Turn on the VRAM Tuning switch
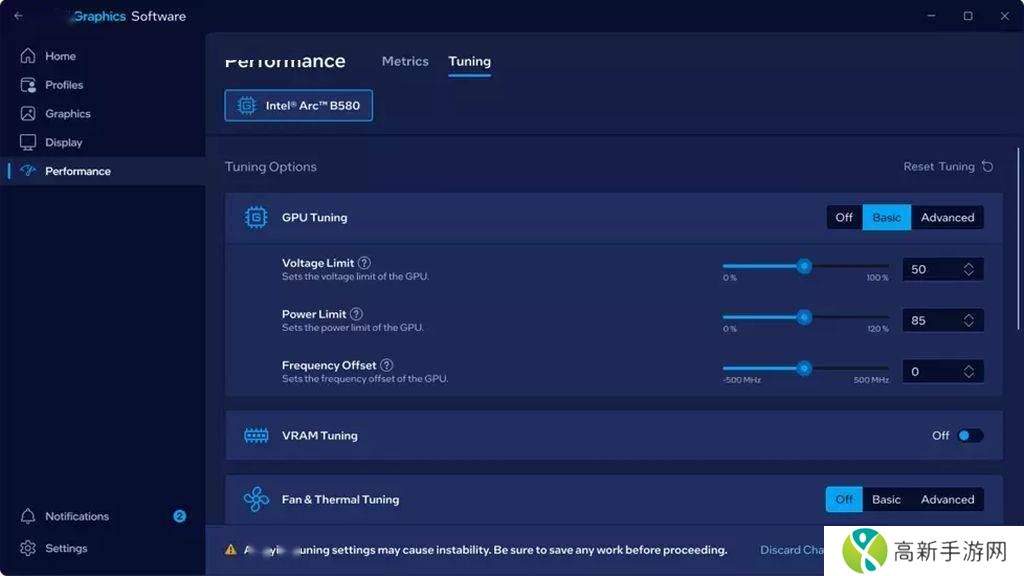This screenshot has width=1024, height=576. point(970,436)
